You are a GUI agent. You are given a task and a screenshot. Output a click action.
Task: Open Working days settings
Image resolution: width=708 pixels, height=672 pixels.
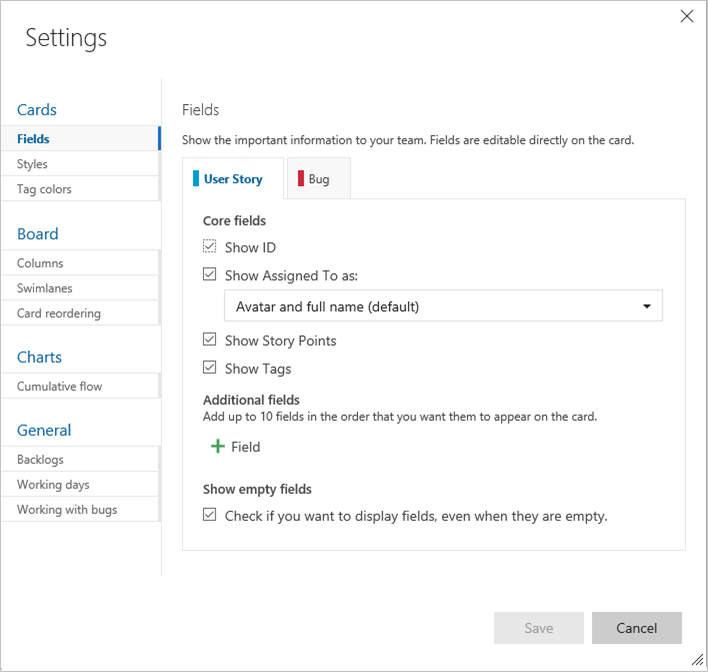[80, 485]
